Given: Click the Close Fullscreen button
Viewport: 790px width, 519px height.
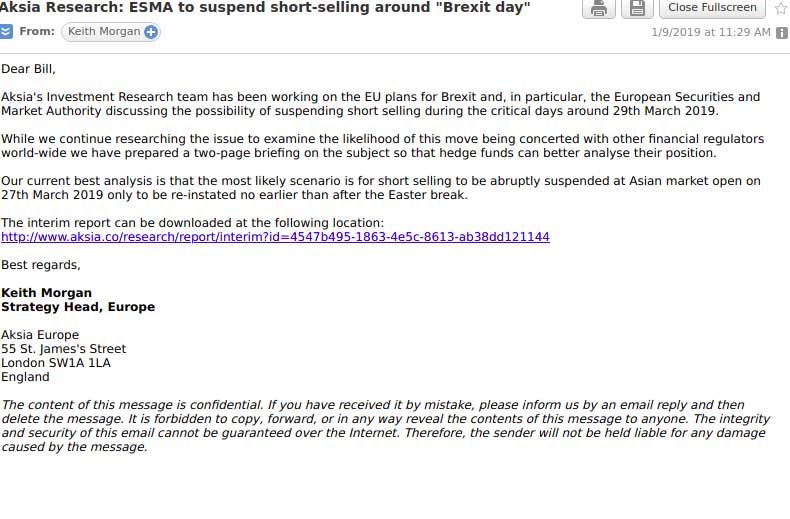Looking at the screenshot, I should [712, 8].
